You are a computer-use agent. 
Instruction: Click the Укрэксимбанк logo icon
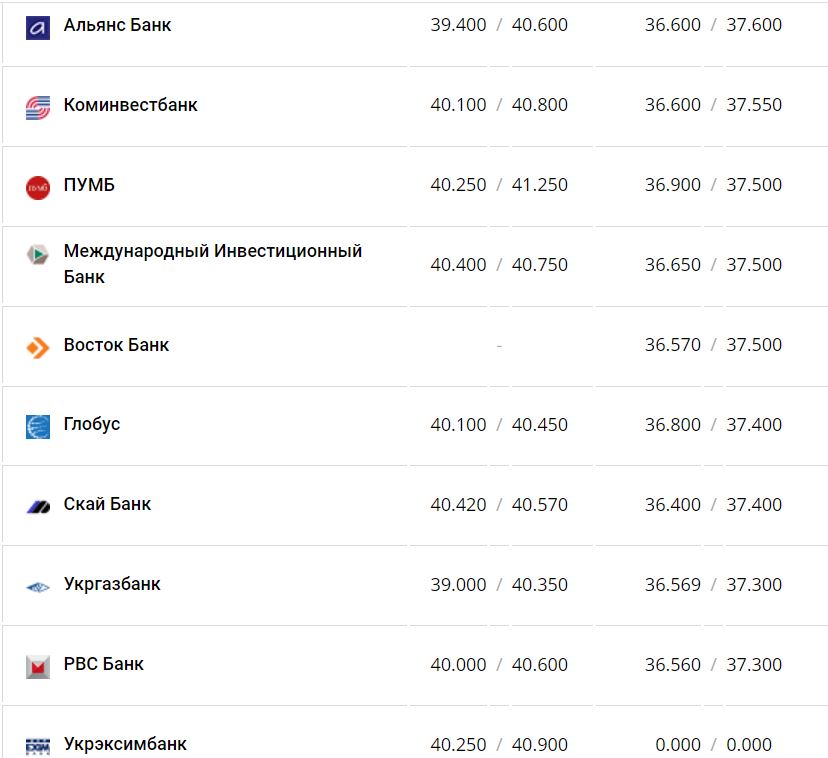click(38, 745)
